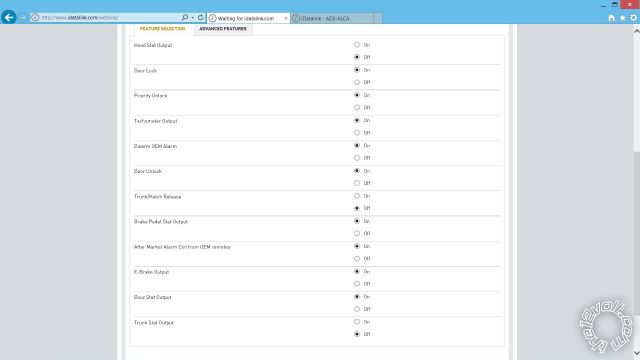Restore down the browser window
The image size is (640, 360).
[614, 5]
